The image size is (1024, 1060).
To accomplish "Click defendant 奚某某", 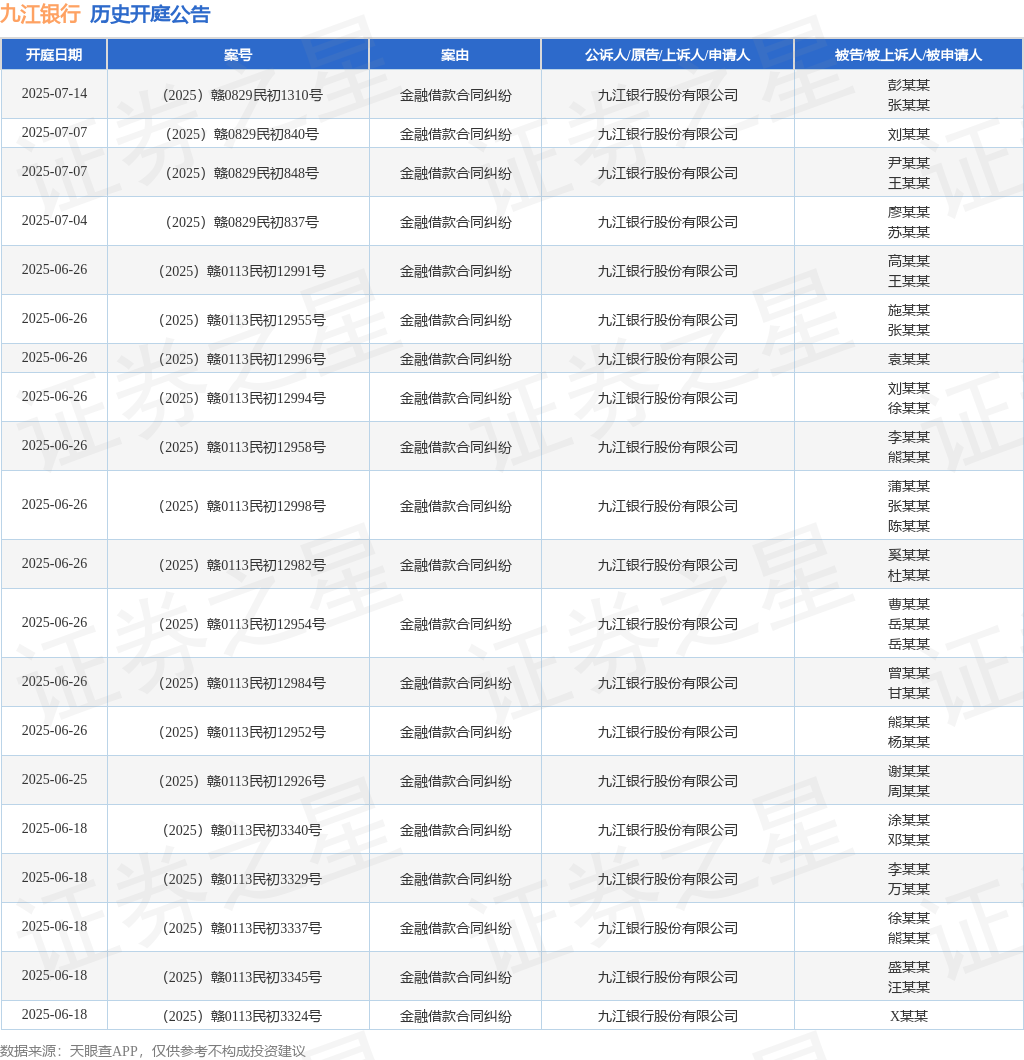I will (x=908, y=556).
